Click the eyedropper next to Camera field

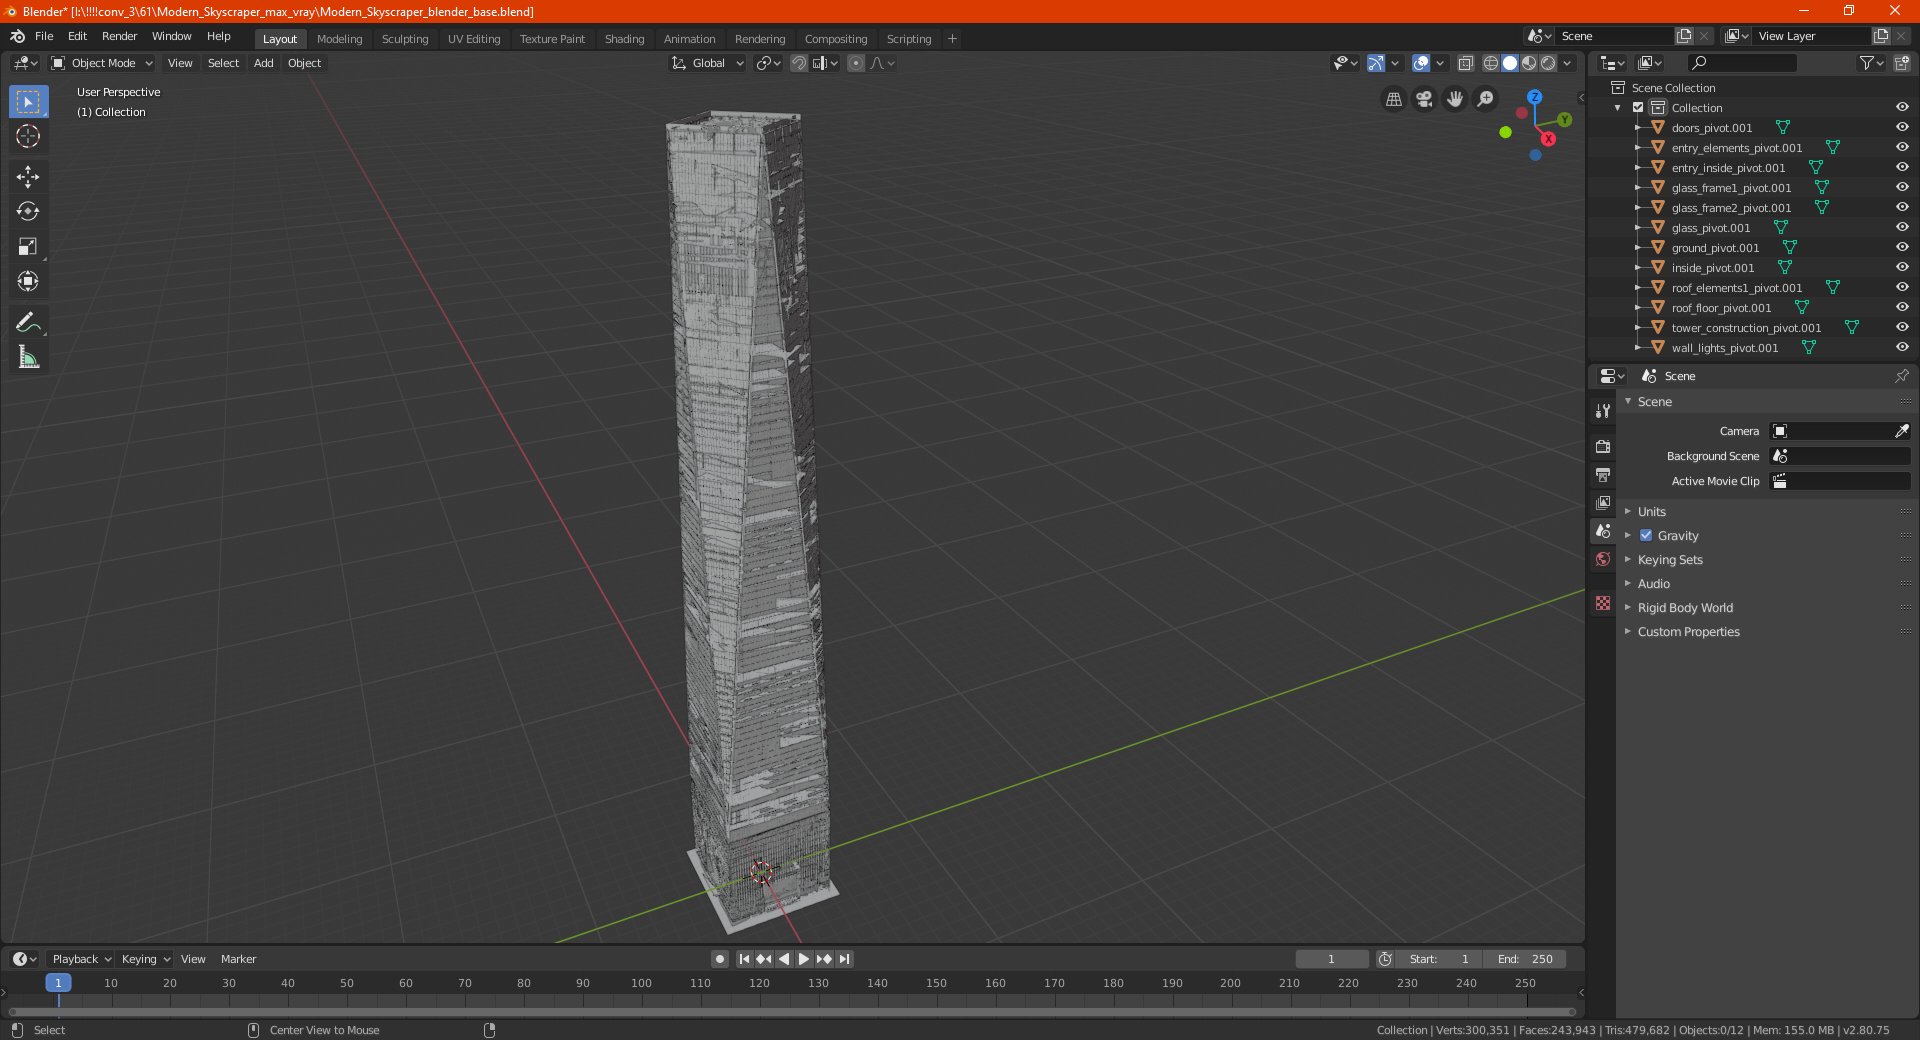tap(1901, 431)
